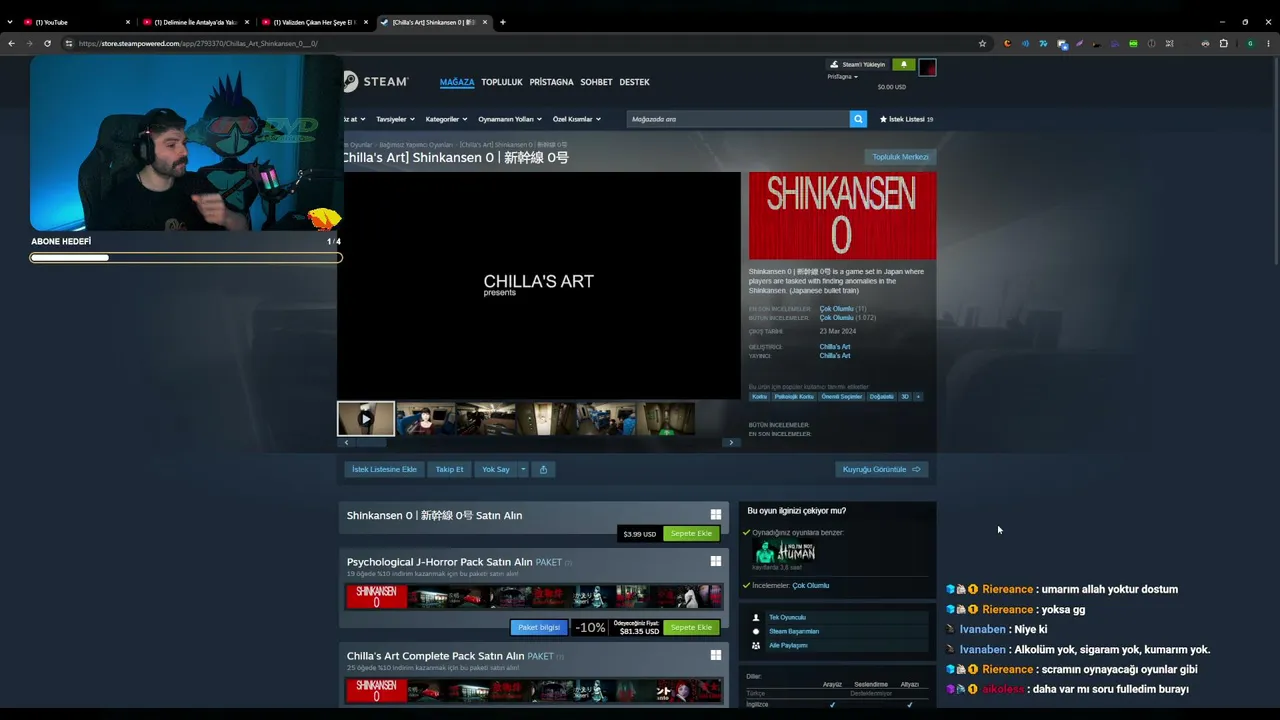Click the Mağazada ara search field
The height and width of the screenshot is (720, 1280).
pyautogui.click(x=738, y=119)
